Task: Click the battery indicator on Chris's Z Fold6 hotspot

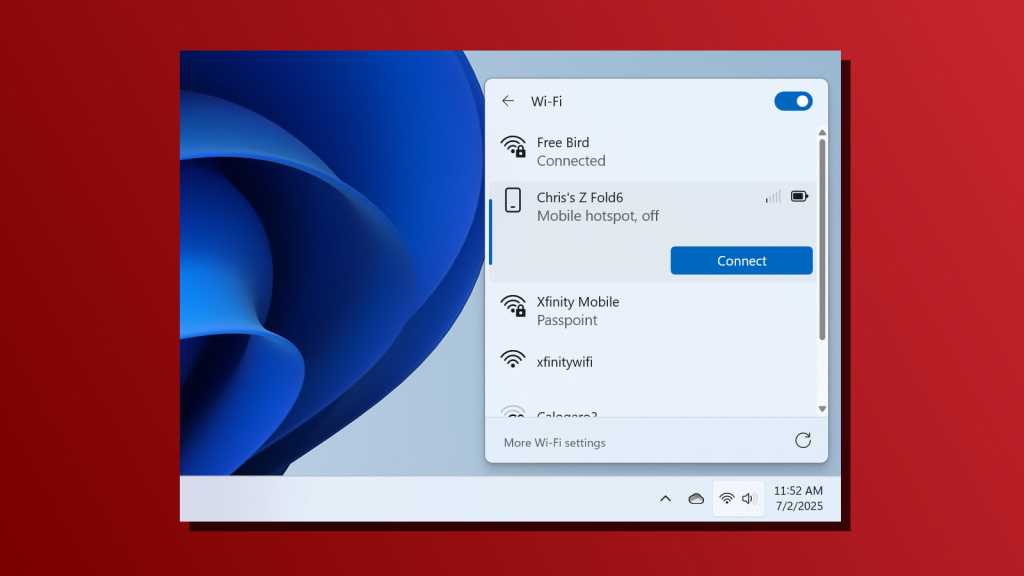Action: point(798,196)
